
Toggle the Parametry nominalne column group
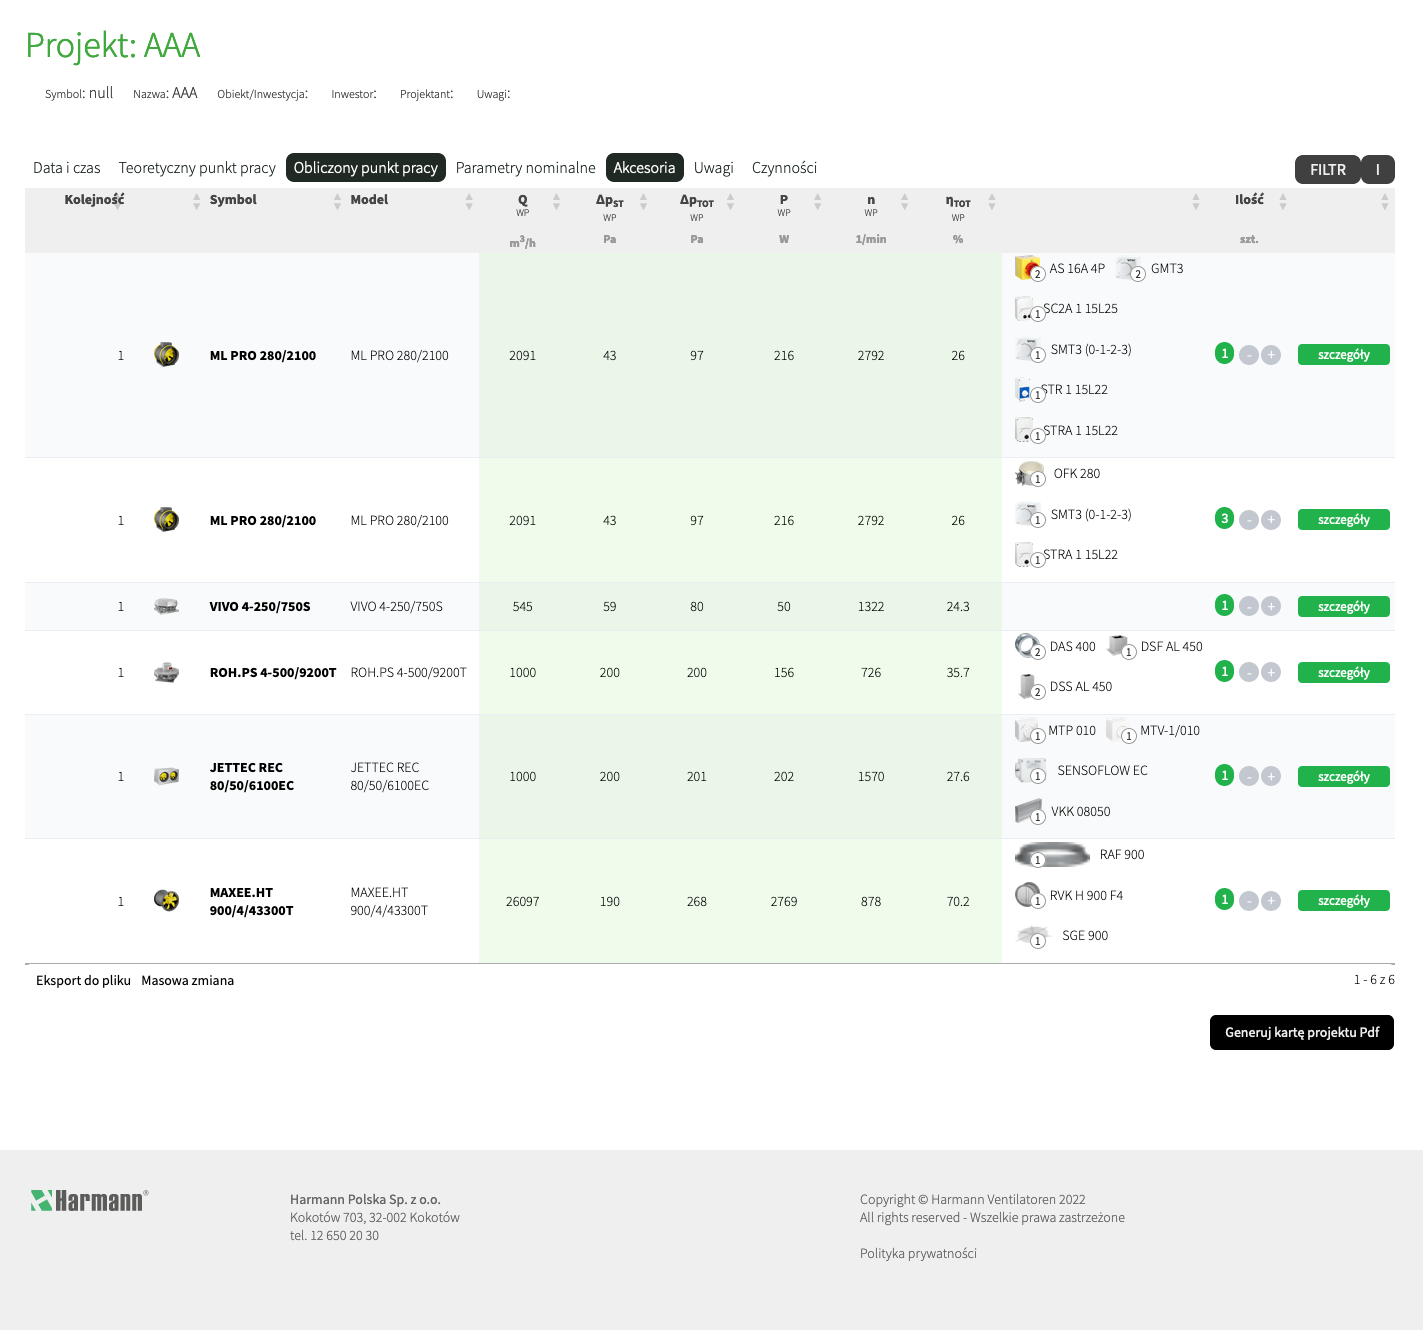[525, 168]
